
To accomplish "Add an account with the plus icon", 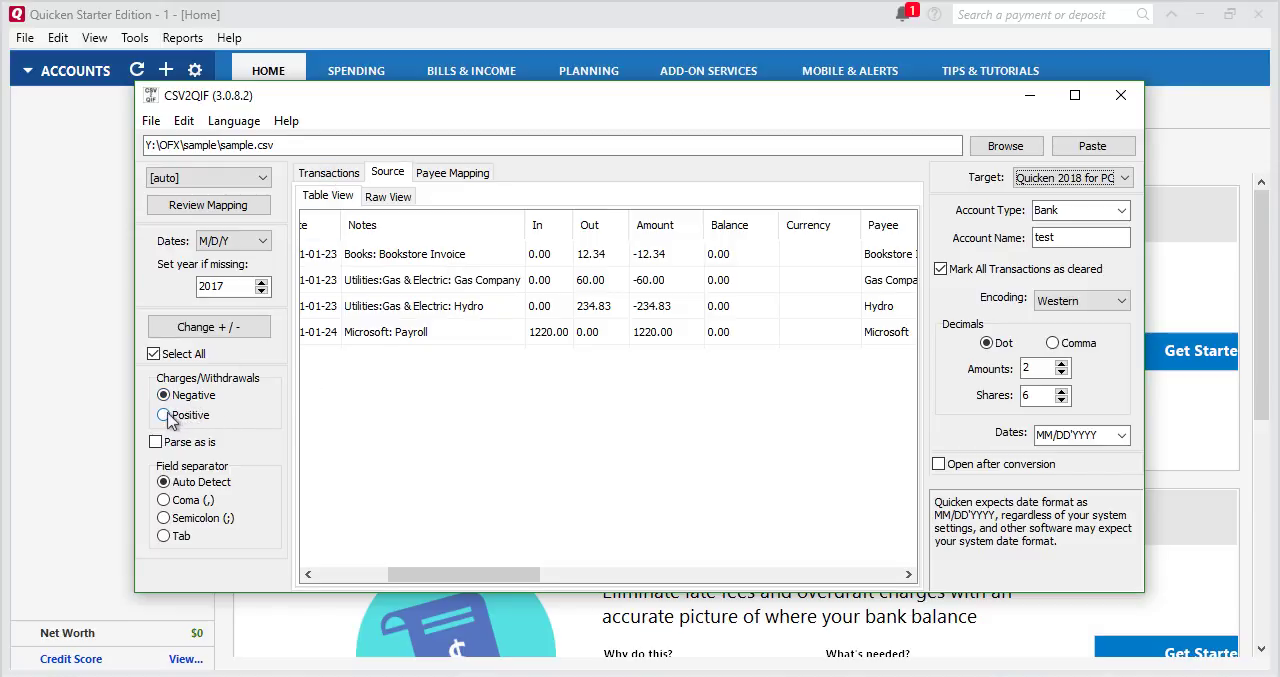I will [x=166, y=70].
